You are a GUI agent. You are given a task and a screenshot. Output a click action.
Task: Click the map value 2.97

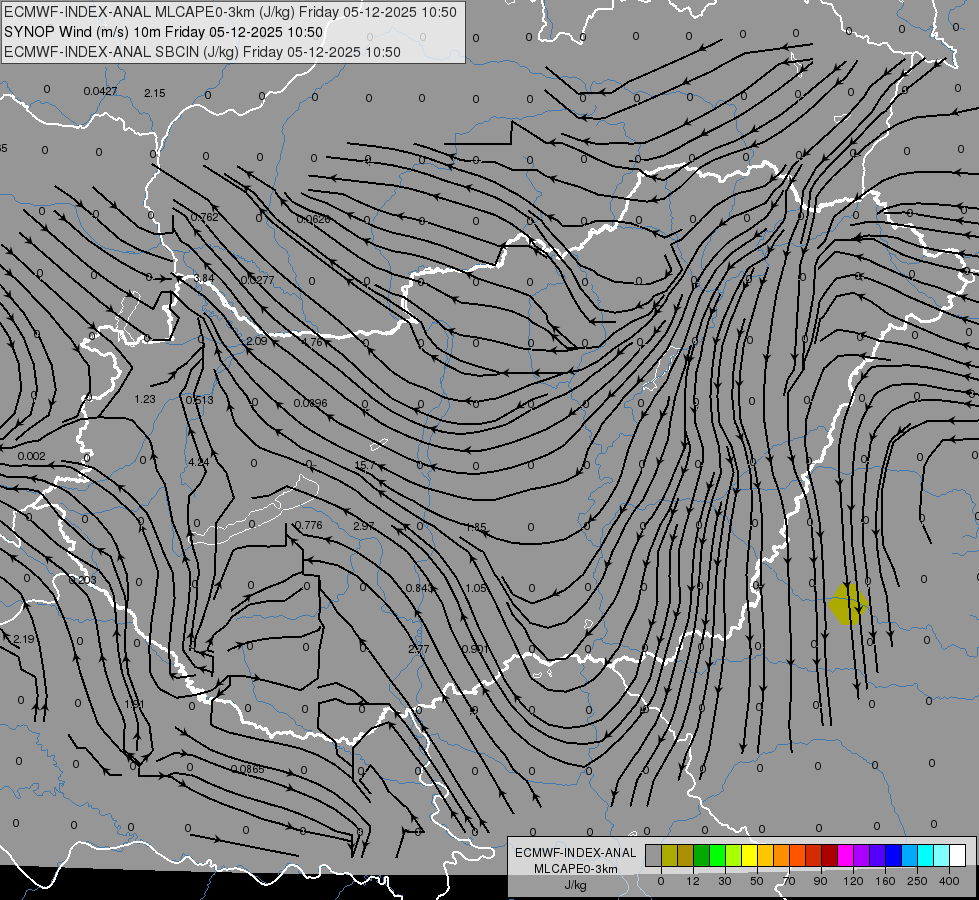click(363, 526)
